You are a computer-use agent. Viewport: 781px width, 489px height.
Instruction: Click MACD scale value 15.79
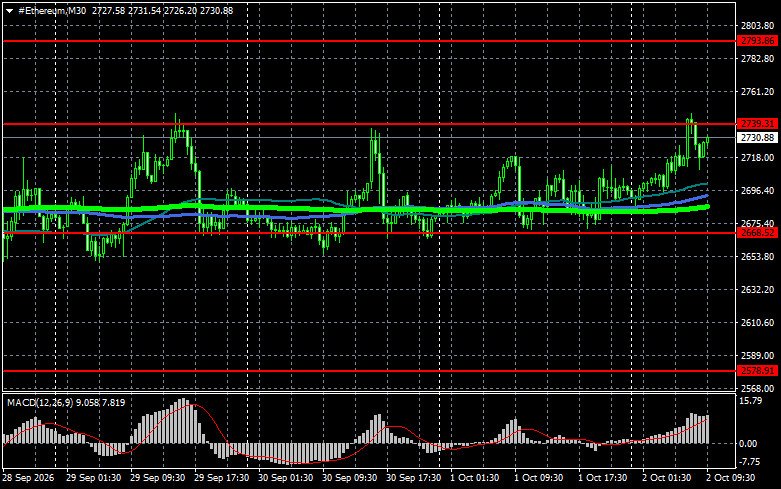point(751,400)
